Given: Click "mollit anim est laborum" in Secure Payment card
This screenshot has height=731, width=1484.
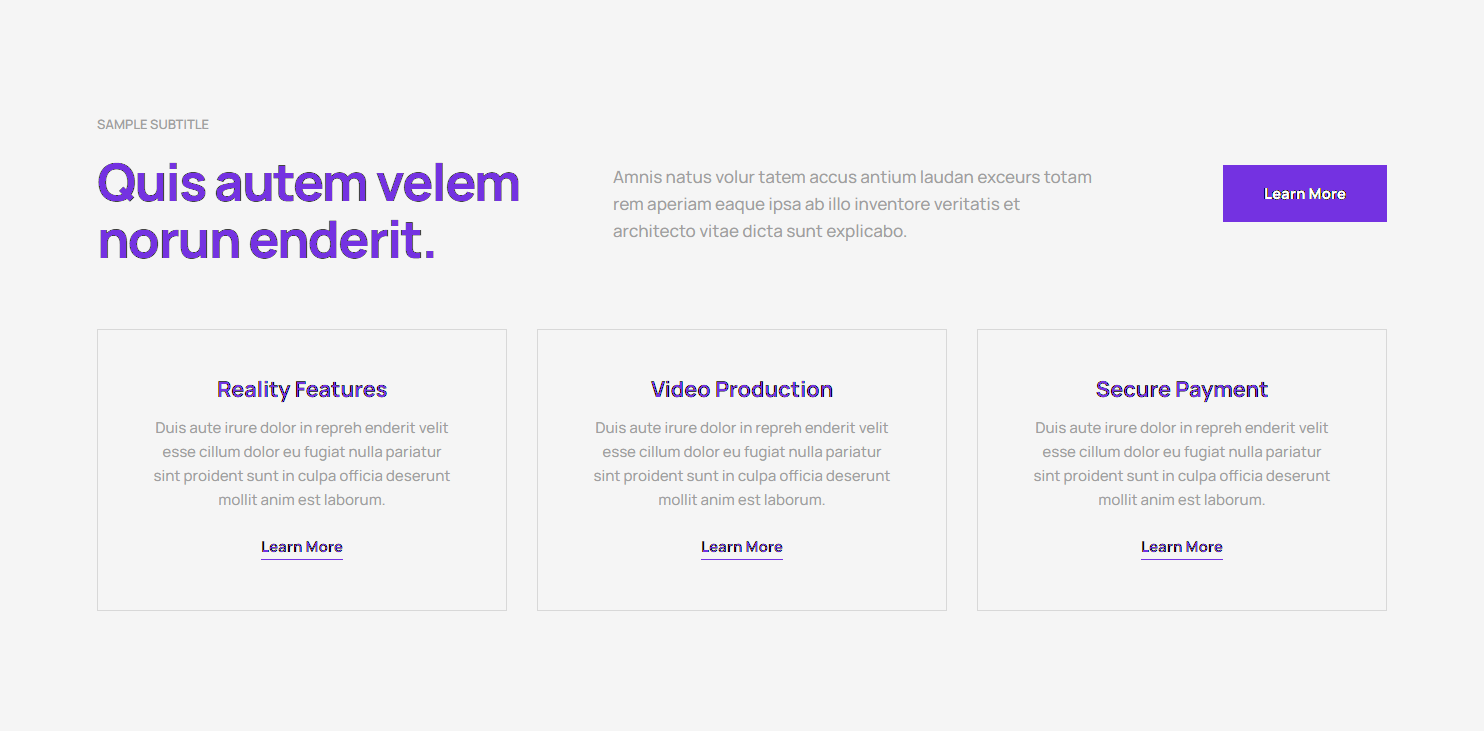Looking at the screenshot, I should pos(1181,500).
